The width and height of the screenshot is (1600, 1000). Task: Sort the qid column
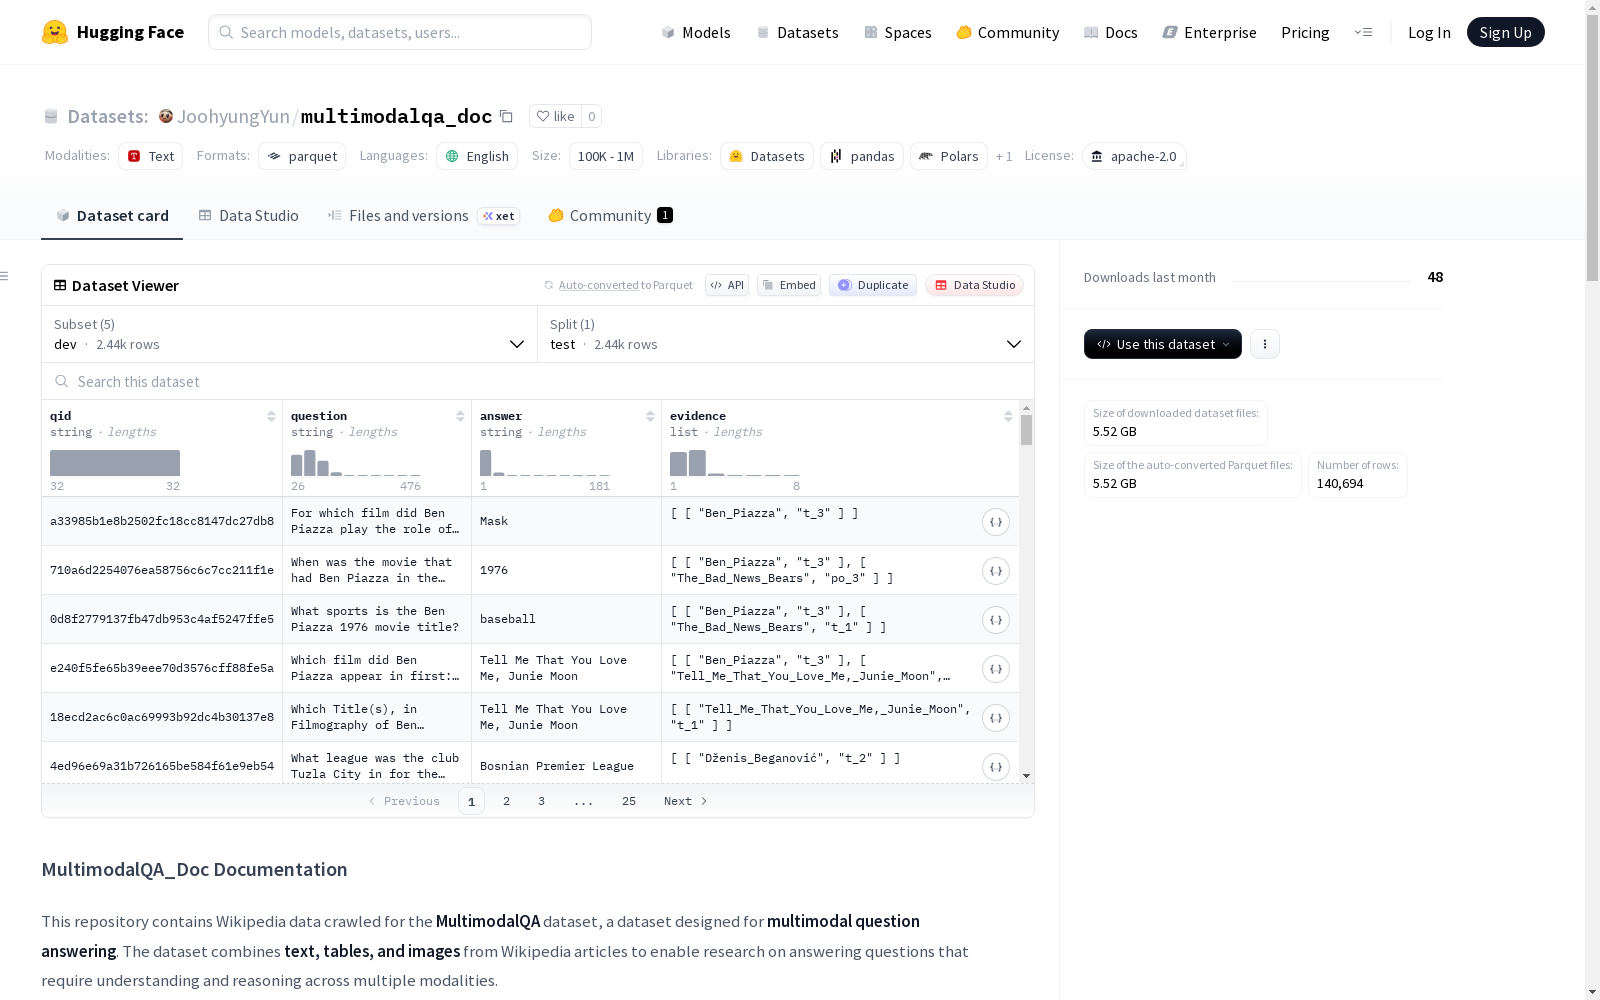click(271, 416)
